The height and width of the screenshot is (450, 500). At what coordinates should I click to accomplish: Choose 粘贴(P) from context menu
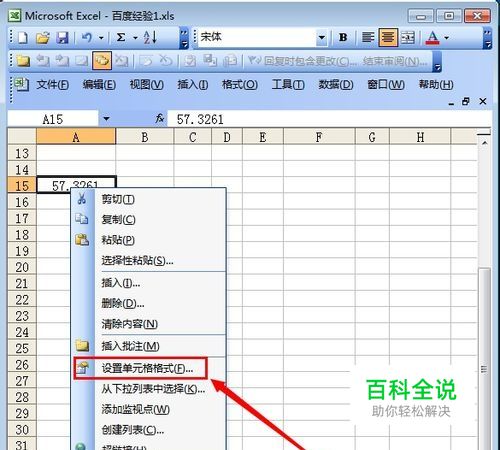(x=149, y=240)
